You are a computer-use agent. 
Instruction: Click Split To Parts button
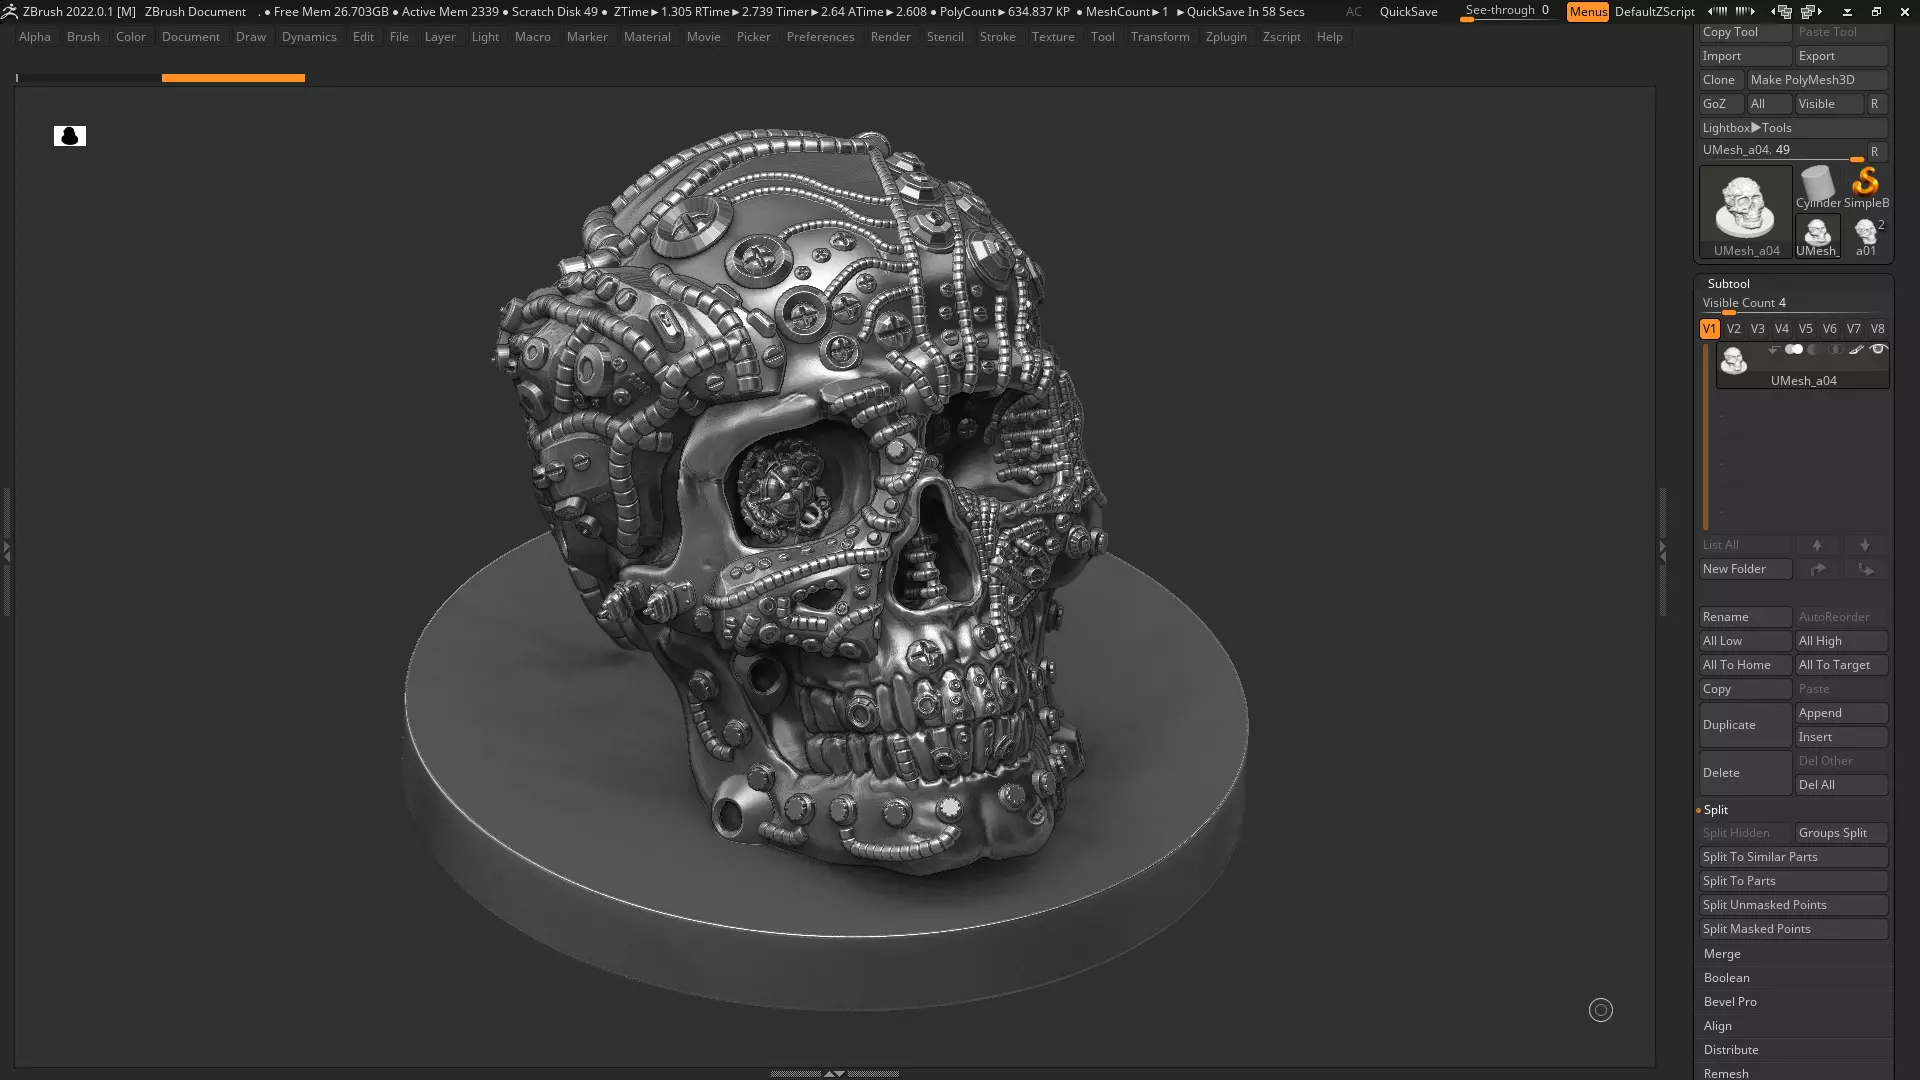pyautogui.click(x=1793, y=881)
